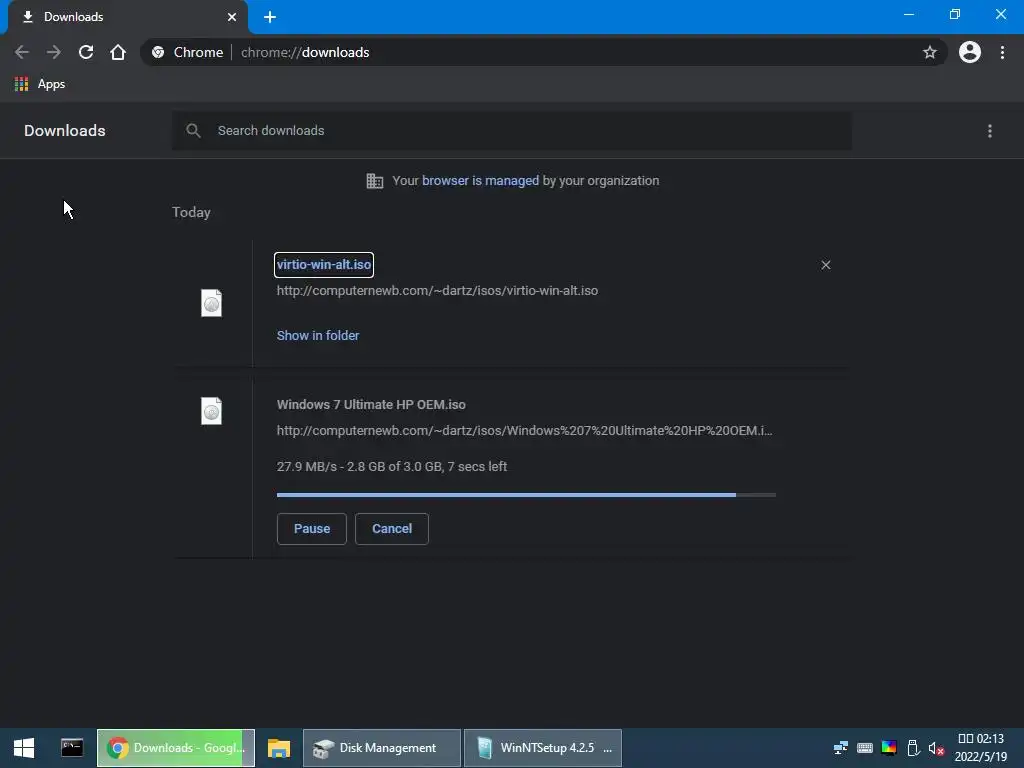Go back with the browser back arrow

coord(22,52)
